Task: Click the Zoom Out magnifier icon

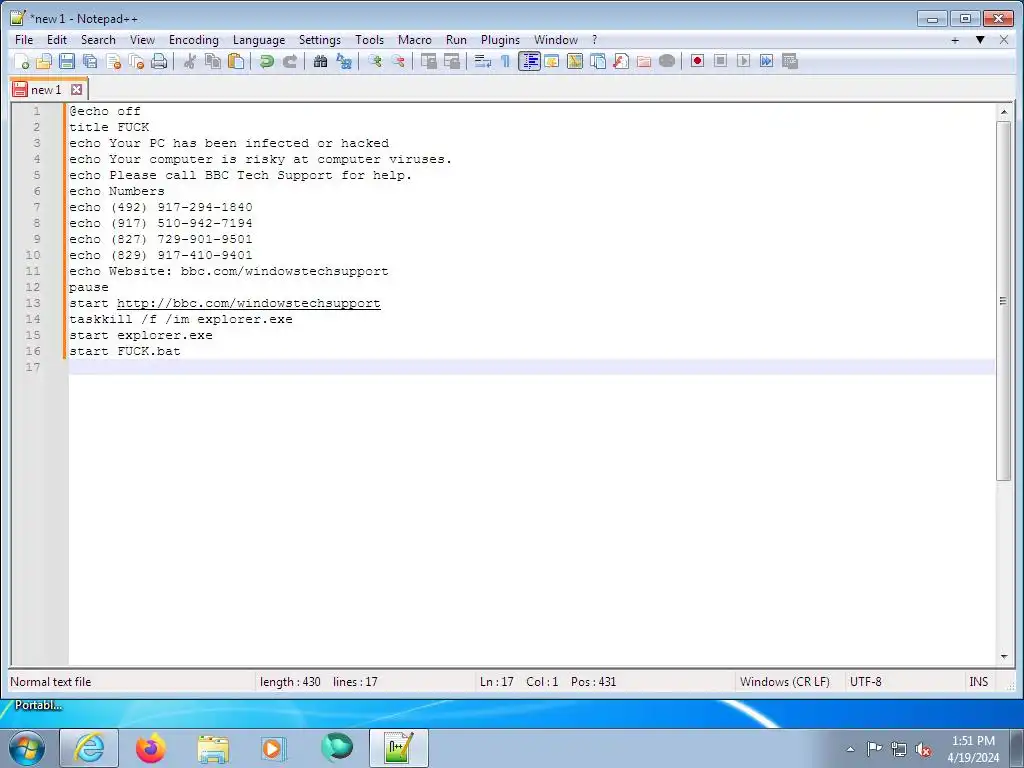Action: click(x=398, y=61)
